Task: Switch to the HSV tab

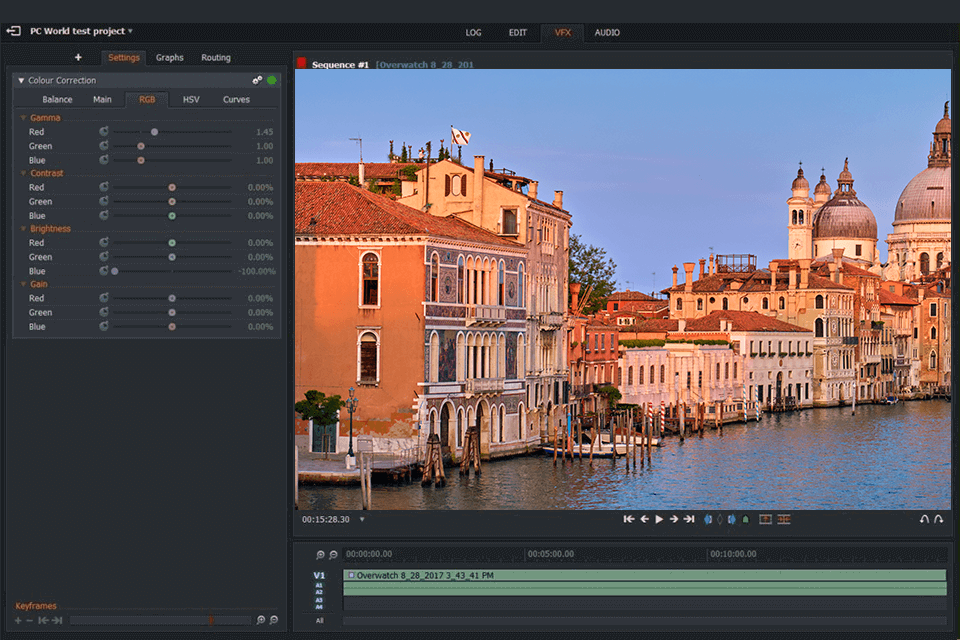Action: 191,99
